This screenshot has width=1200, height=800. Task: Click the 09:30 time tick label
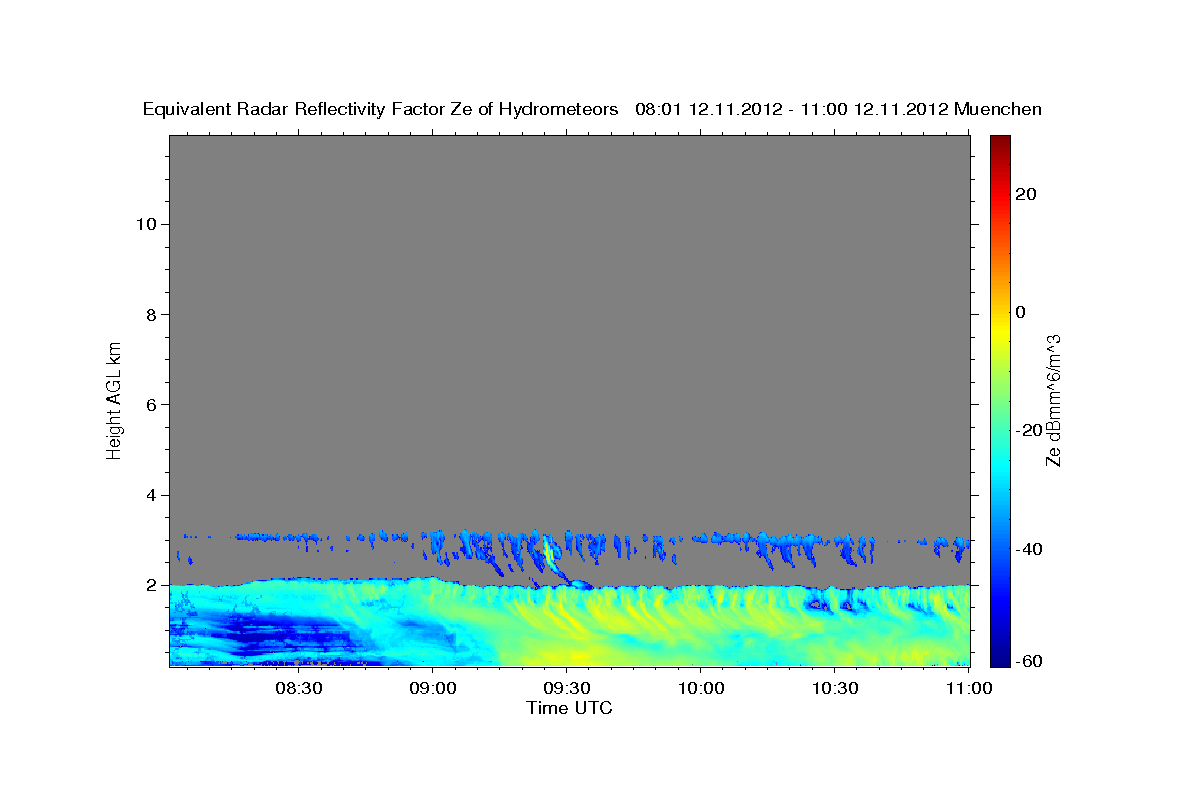click(x=567, y=688)
